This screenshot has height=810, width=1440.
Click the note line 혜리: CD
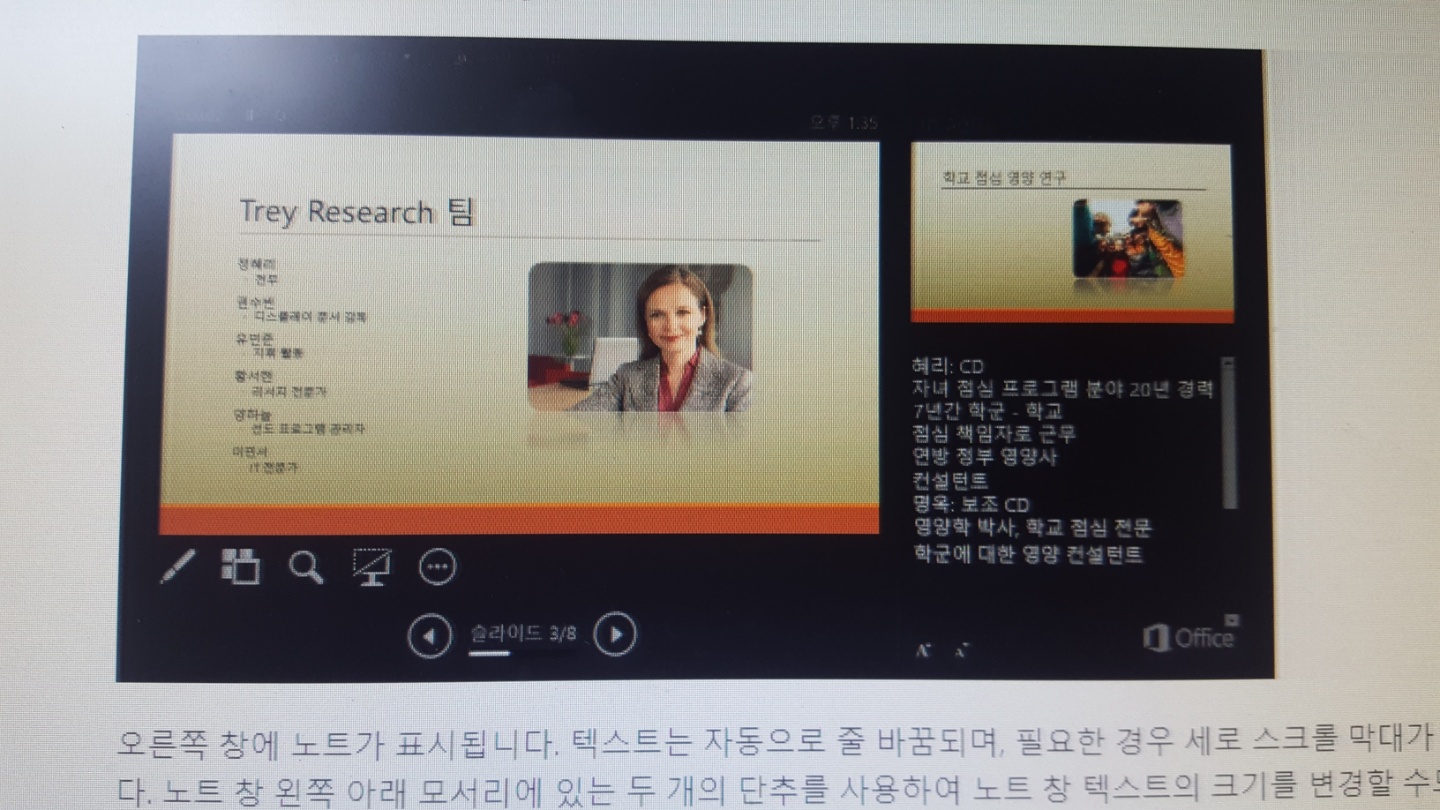(948, 366)
